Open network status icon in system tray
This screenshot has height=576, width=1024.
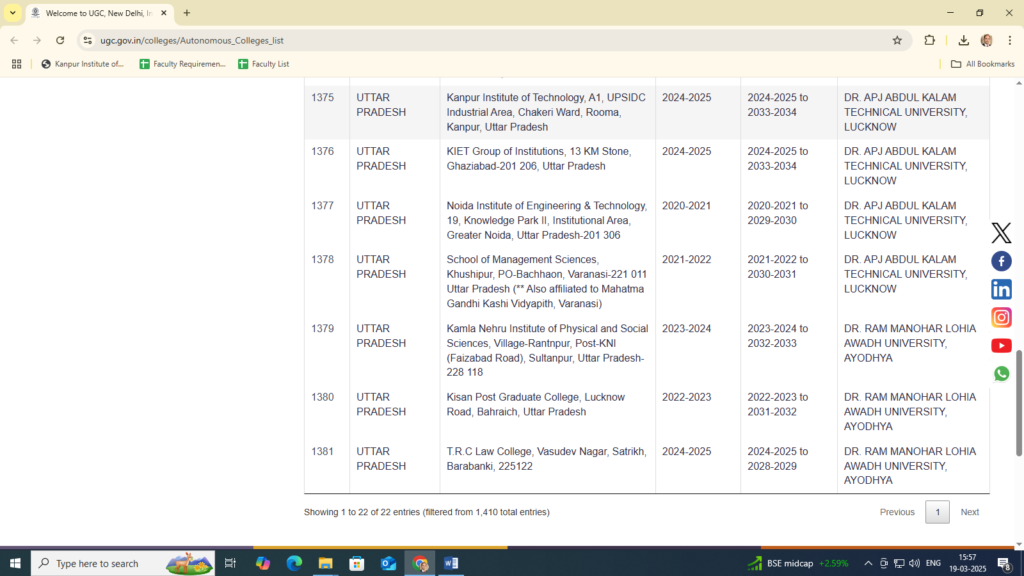click(899, 563)
